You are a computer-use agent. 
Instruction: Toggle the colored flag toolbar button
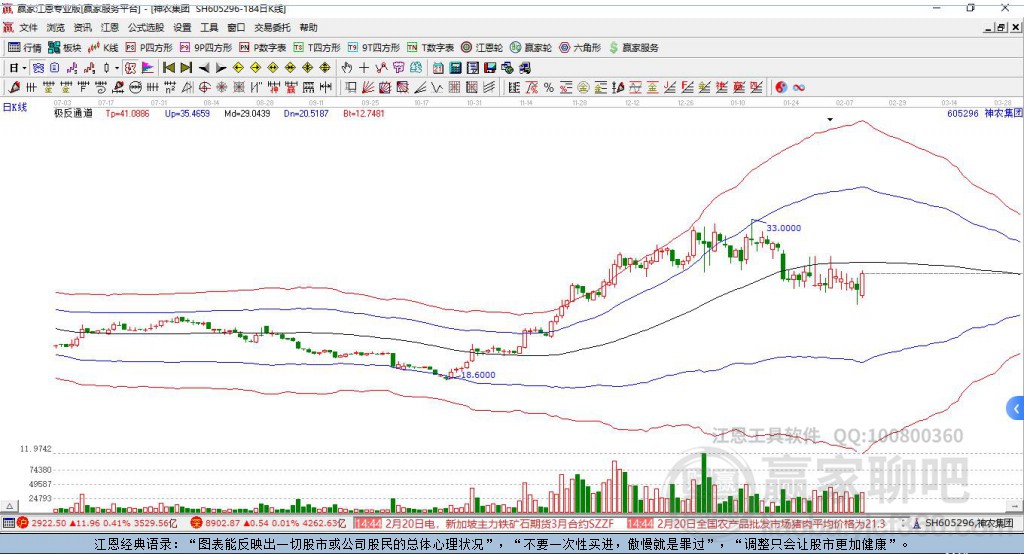(x=148, y=68)
